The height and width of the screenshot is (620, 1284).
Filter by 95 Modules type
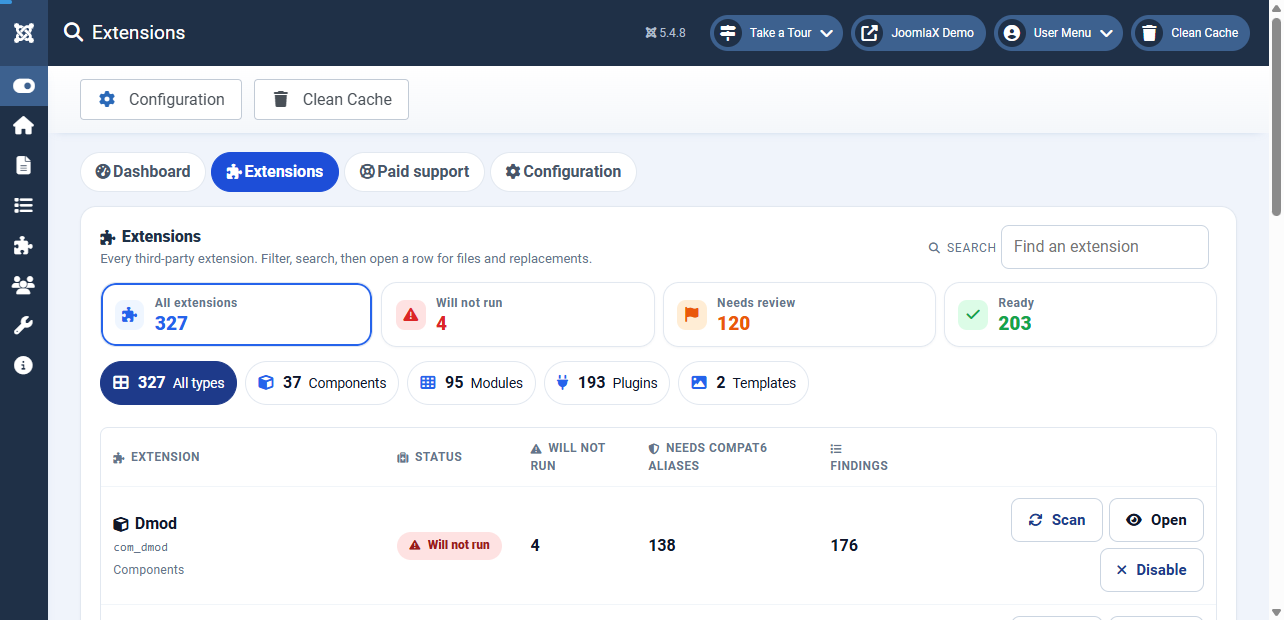pyautogui.click(x=471, y=383)
